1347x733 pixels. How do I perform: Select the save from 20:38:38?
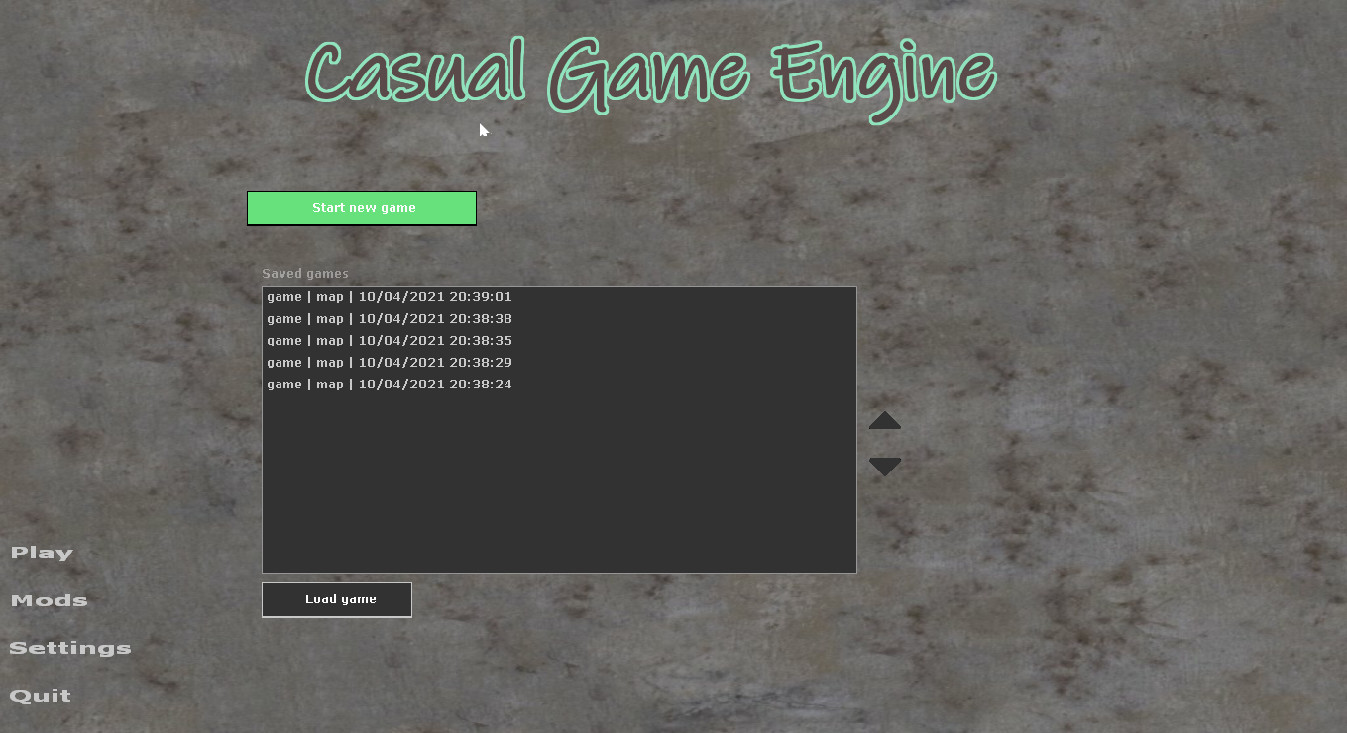pos(389,318)
